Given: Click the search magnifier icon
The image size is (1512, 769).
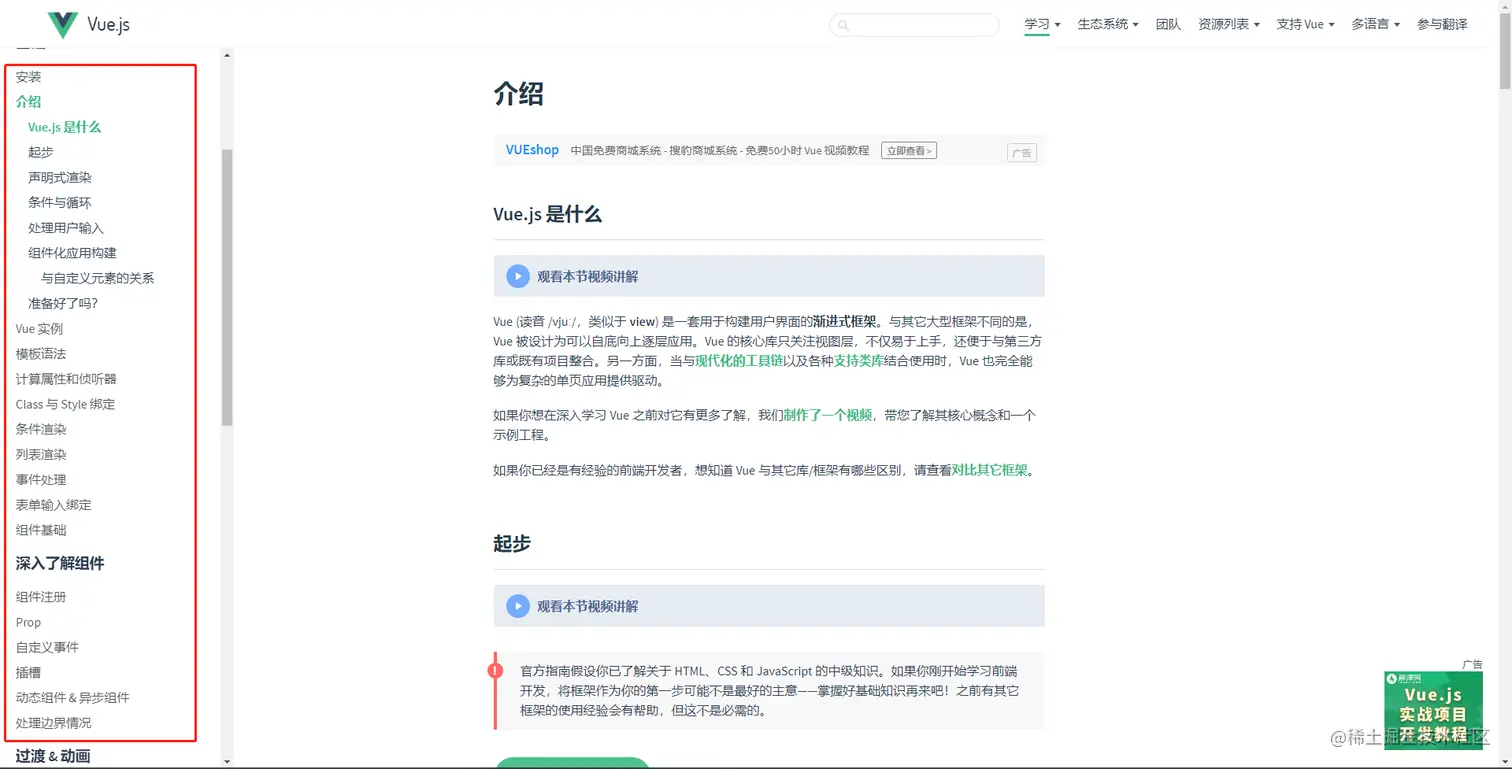Looking at the screenshot, I should 844,25.
